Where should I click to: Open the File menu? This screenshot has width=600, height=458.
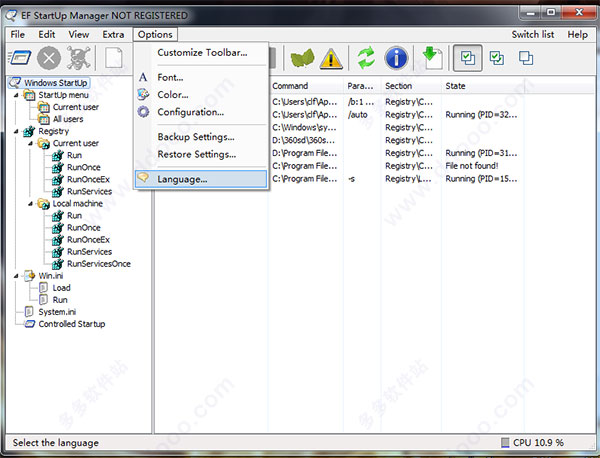point(18,34)
